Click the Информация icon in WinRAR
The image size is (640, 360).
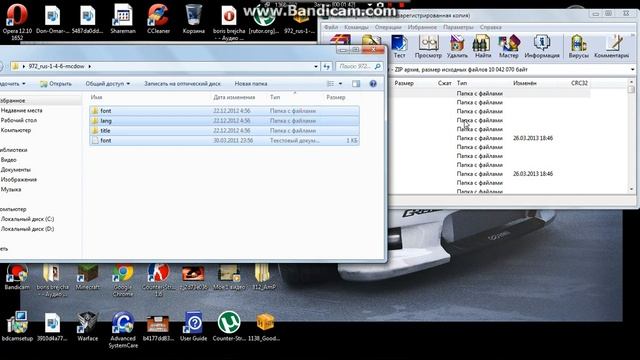coord(542,47)
